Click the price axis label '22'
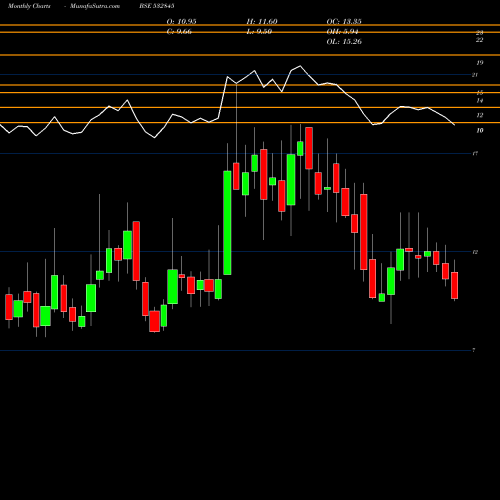The width and height of the screenshot is (500, 500). (x=479, y=40)
